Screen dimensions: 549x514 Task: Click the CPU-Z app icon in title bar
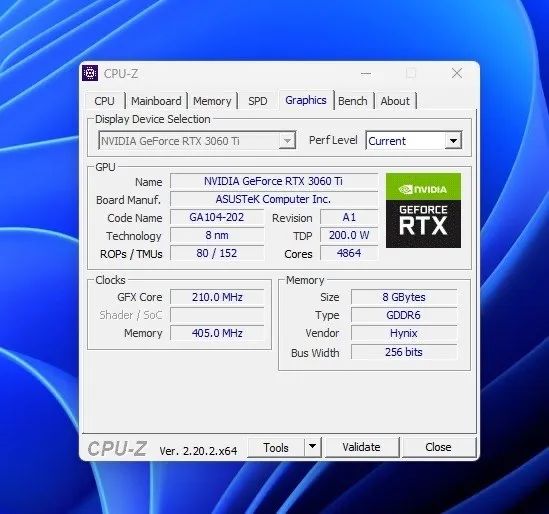click(x=90, y=73)
